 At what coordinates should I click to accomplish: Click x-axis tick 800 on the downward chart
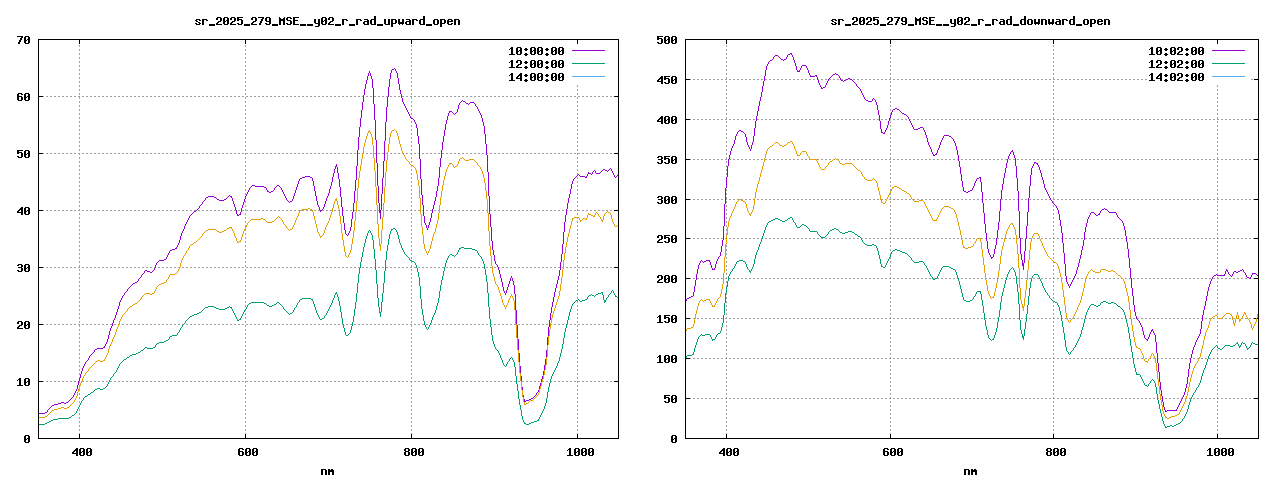tap(1055, 452)
